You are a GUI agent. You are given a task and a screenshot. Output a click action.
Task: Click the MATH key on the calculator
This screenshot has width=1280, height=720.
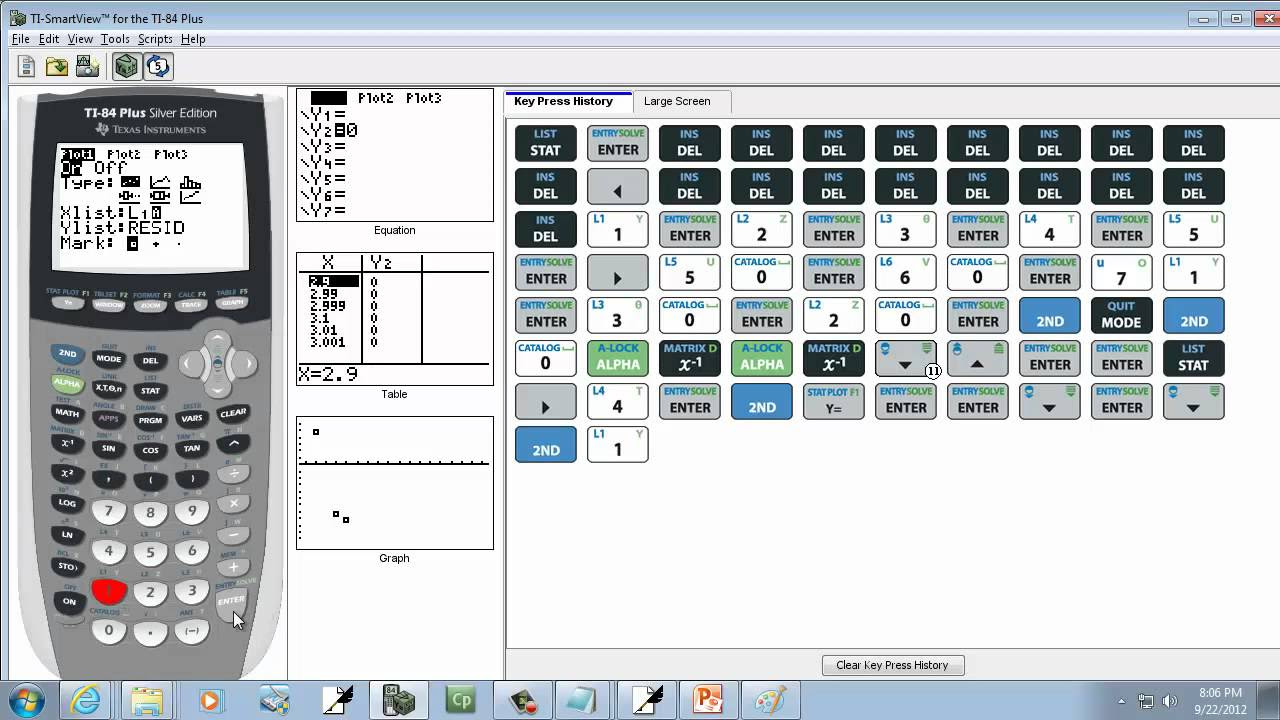tap(67, 412)
